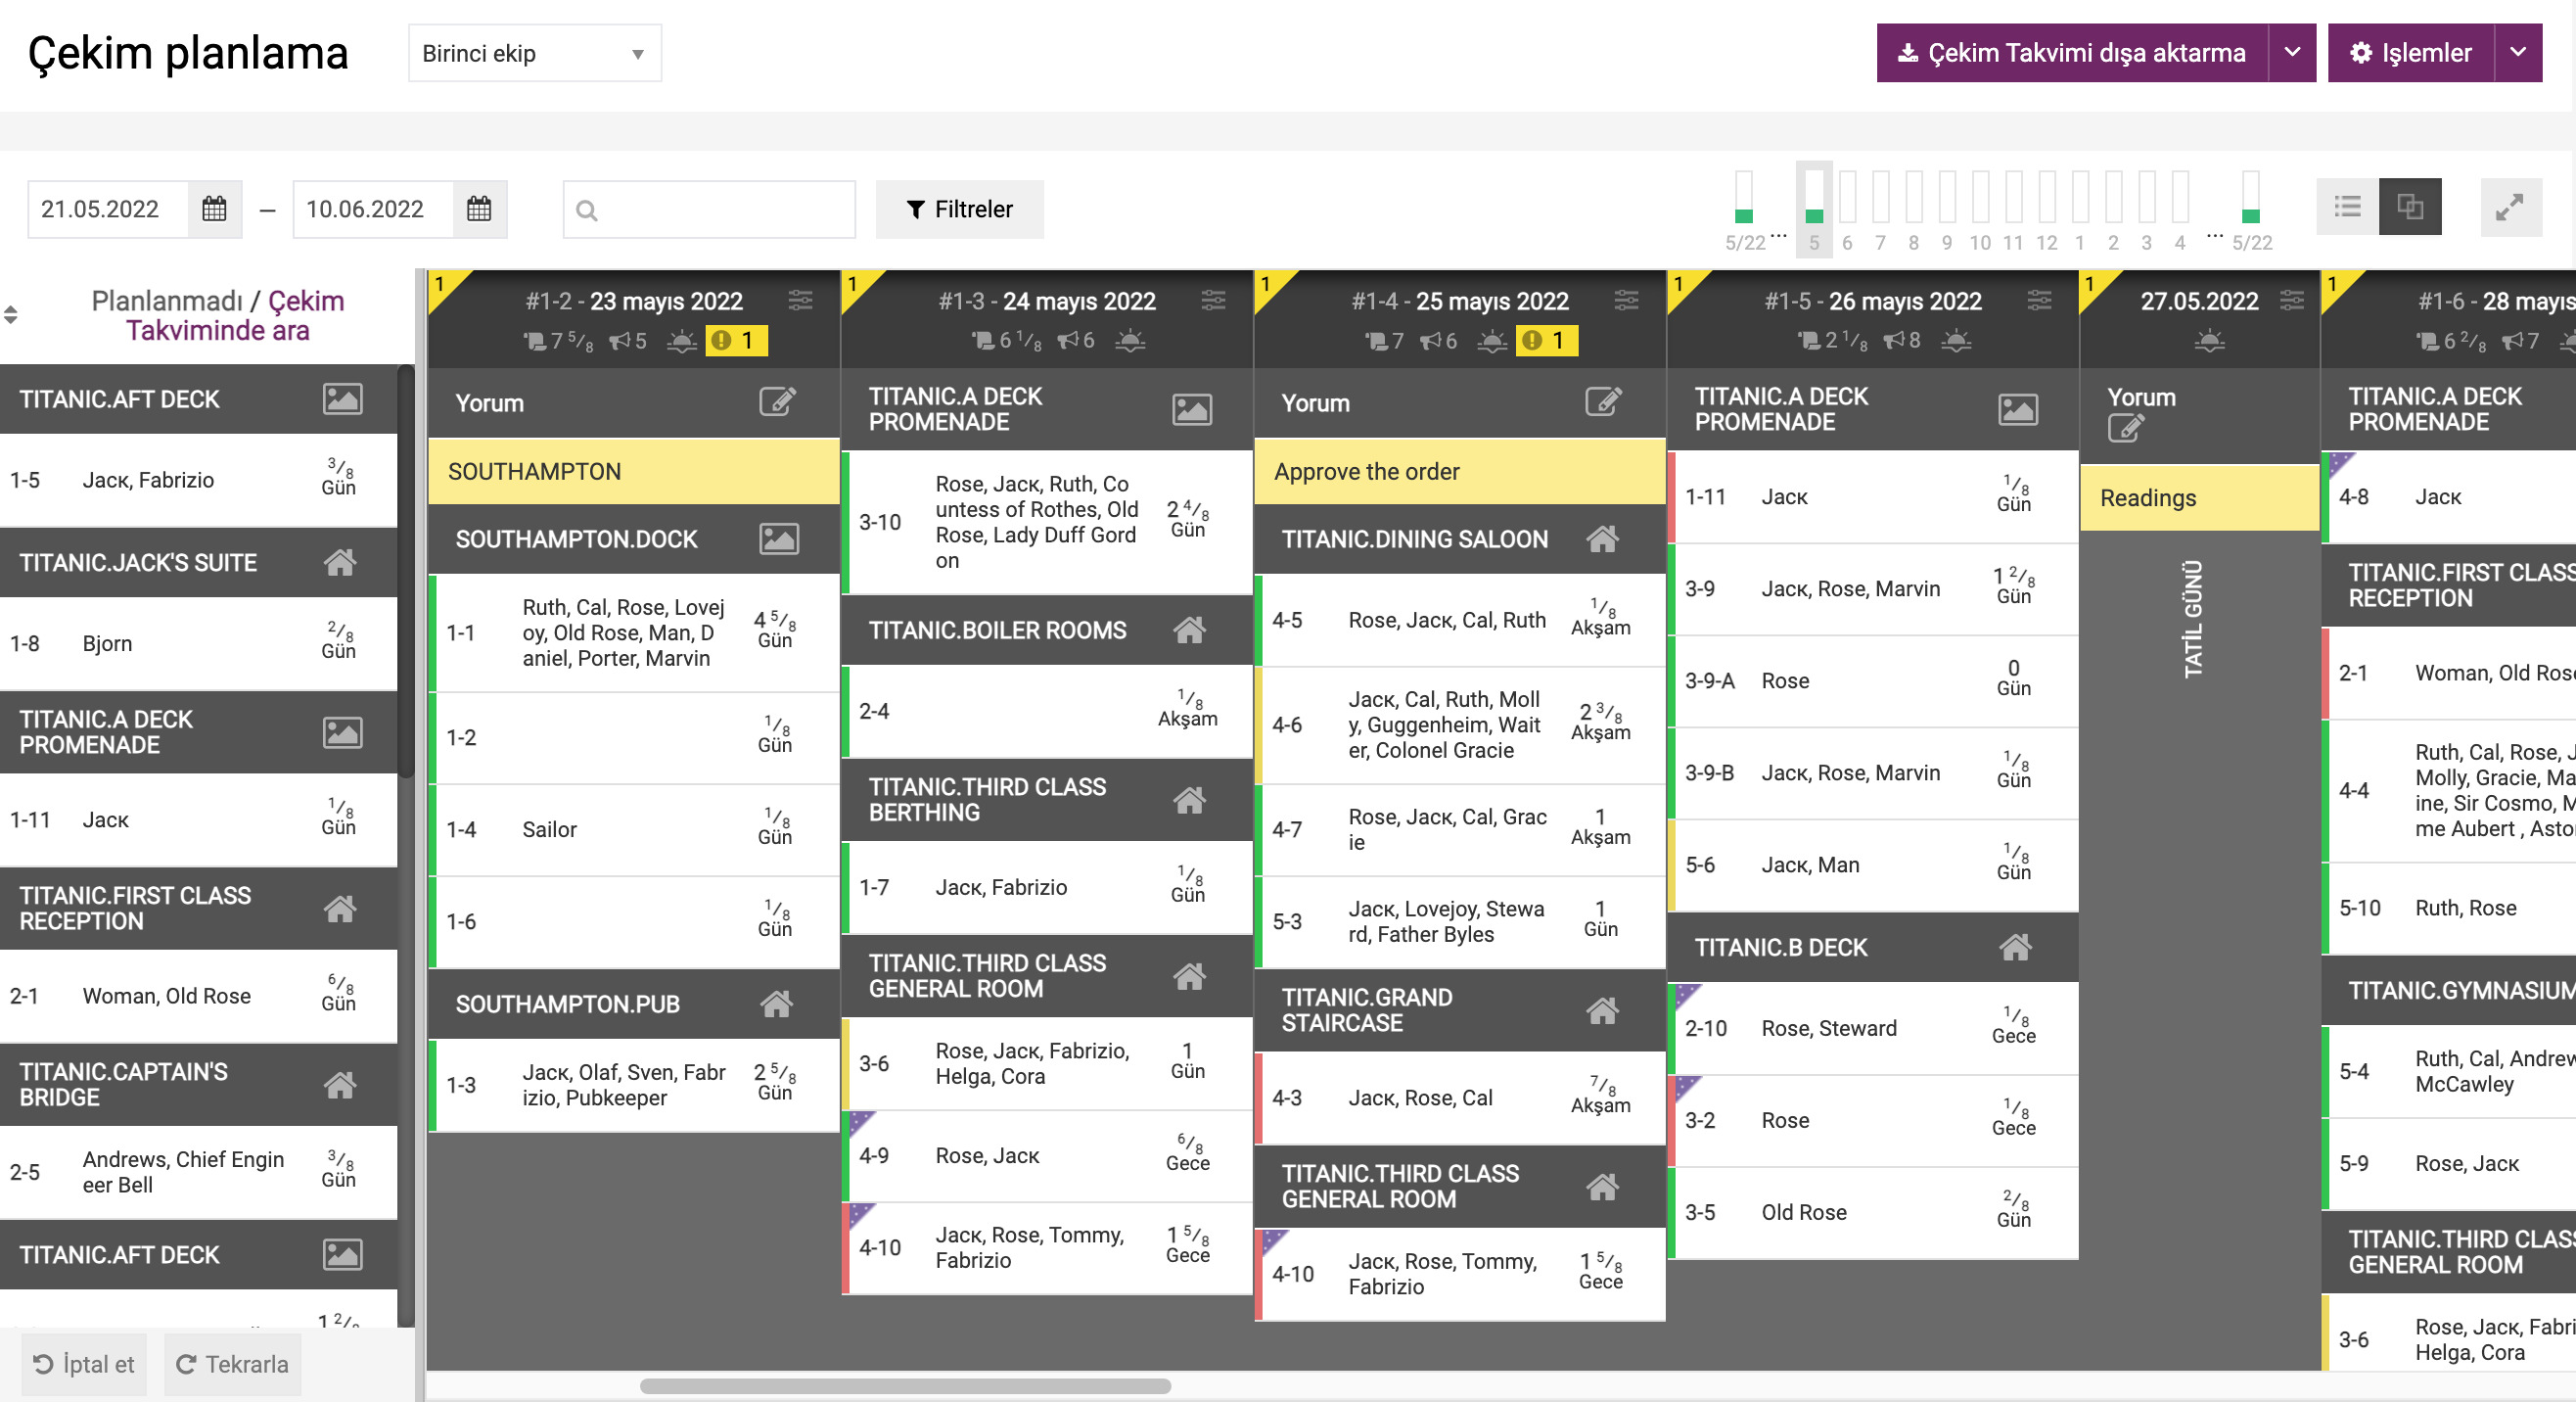Open settings for day #1-2 23 mayıs
The height and width of the screenshot is (1402, 2576).
pyautogui.click(x=801, y=300)
